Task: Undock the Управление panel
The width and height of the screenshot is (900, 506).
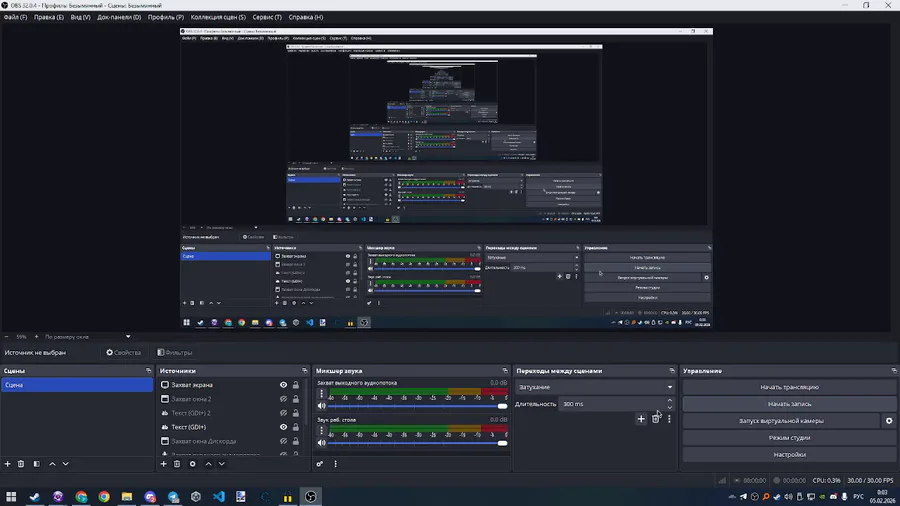Action: point(894,371)
